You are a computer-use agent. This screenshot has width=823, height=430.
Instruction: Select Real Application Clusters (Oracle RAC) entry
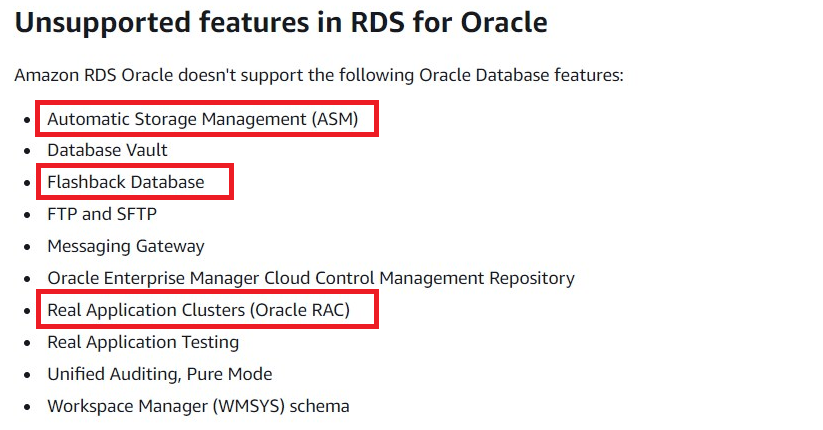click(x=198, y=310)
